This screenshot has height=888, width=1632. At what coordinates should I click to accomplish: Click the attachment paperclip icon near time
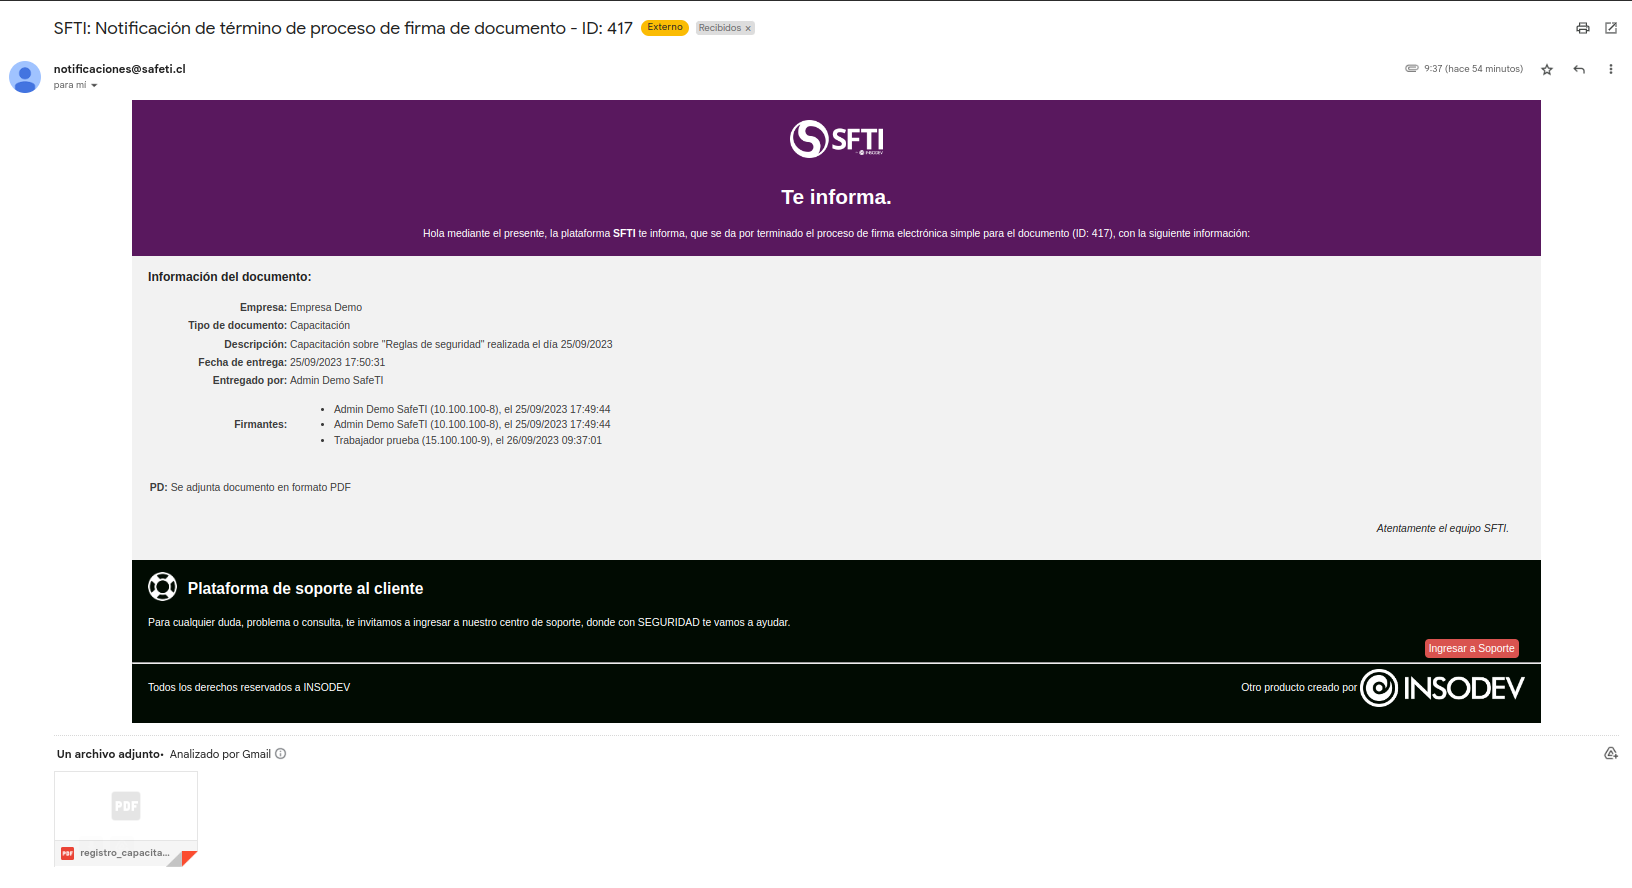click(x=1412, y=69)
